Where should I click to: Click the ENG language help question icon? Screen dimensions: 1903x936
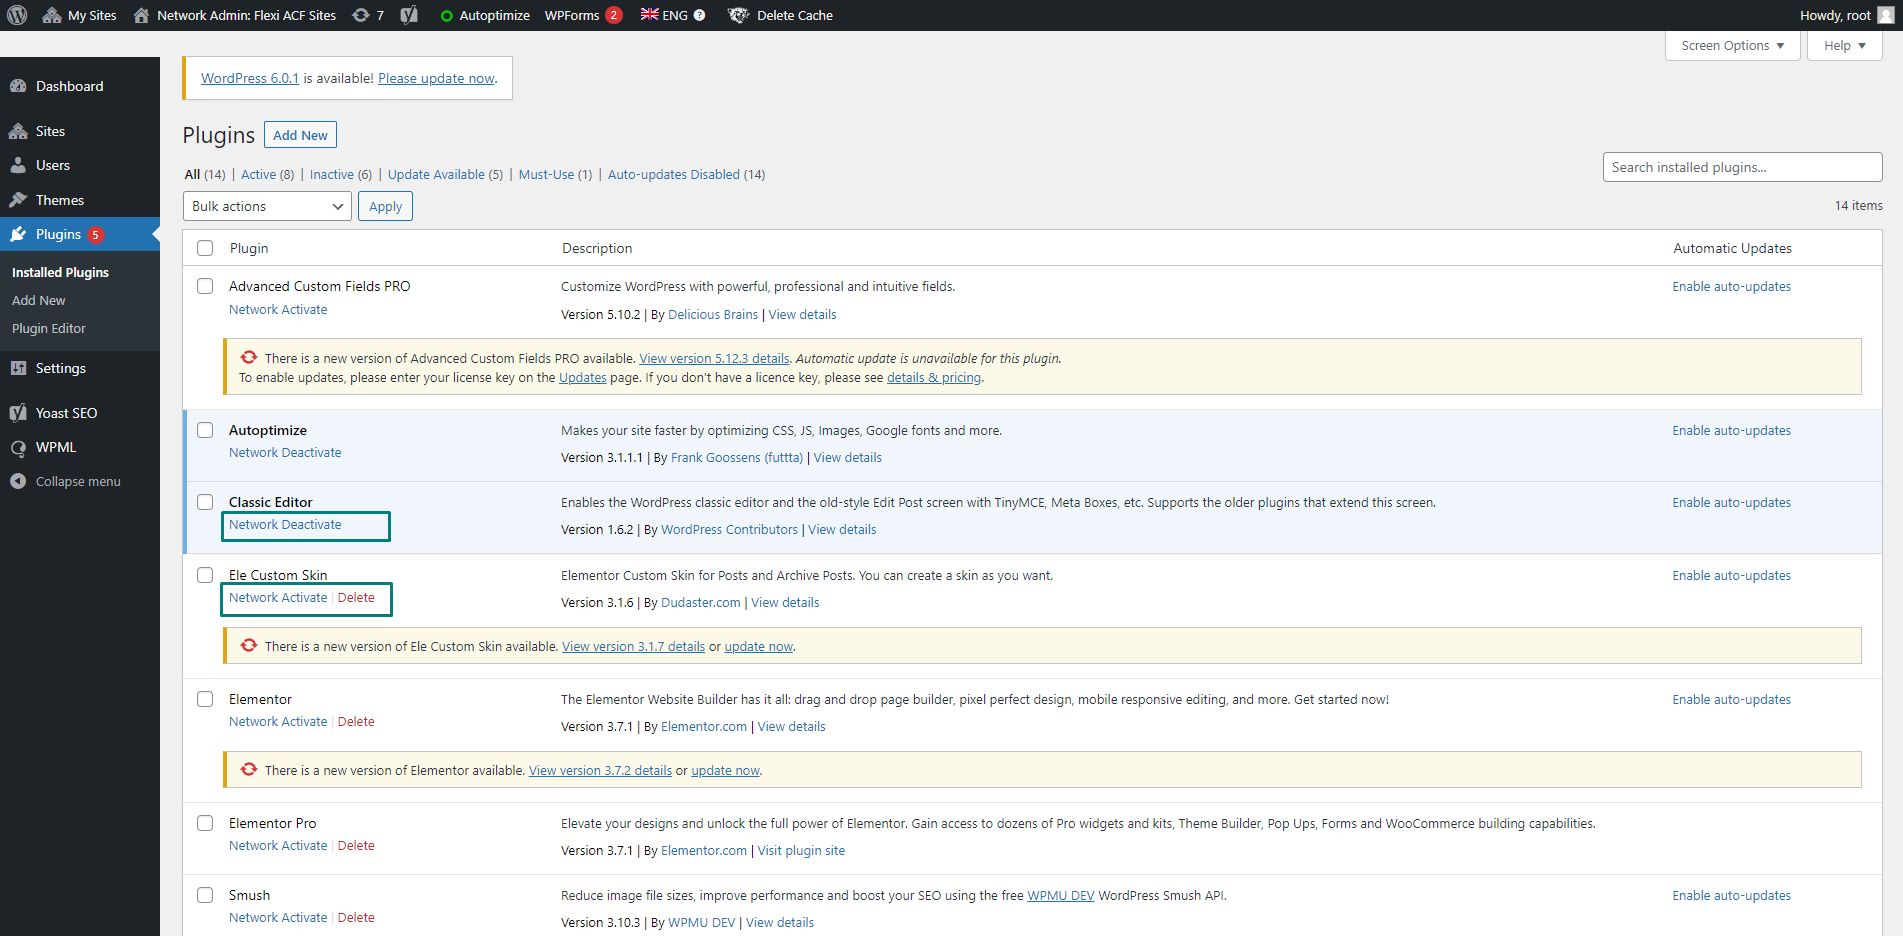click(700, 15)
